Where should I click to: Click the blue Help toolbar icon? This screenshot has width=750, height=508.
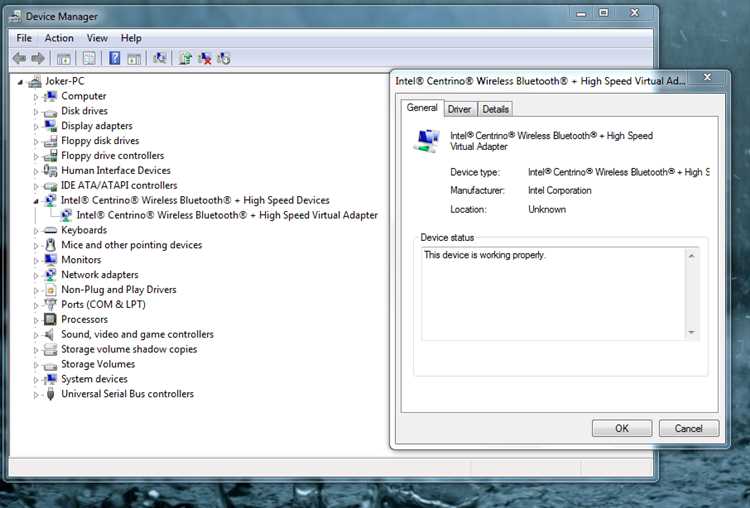pyautogui.click(x=115, y=58)
